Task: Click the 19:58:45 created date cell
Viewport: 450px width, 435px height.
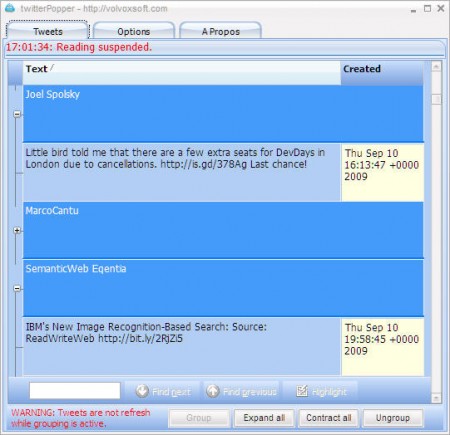Action: [383, 347]
